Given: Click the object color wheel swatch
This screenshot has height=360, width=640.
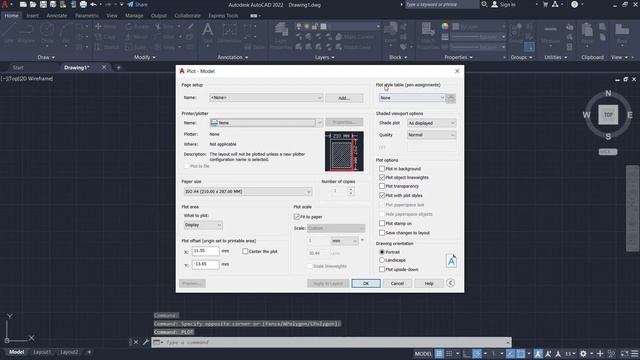Looking at the screenshot, I should coord(444,26).
